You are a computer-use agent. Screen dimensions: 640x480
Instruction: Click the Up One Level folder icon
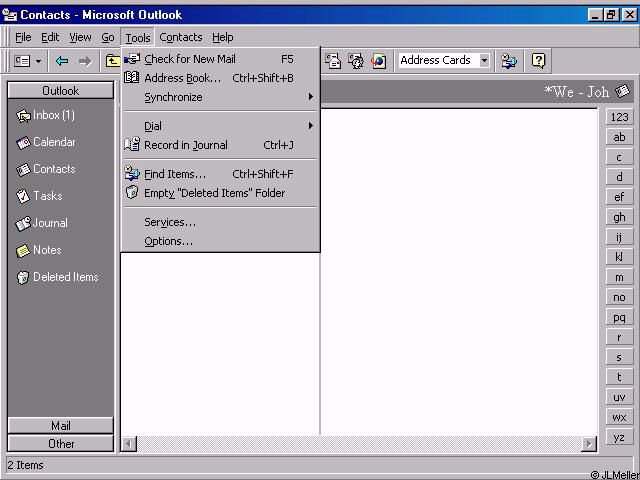coord(112,61)
